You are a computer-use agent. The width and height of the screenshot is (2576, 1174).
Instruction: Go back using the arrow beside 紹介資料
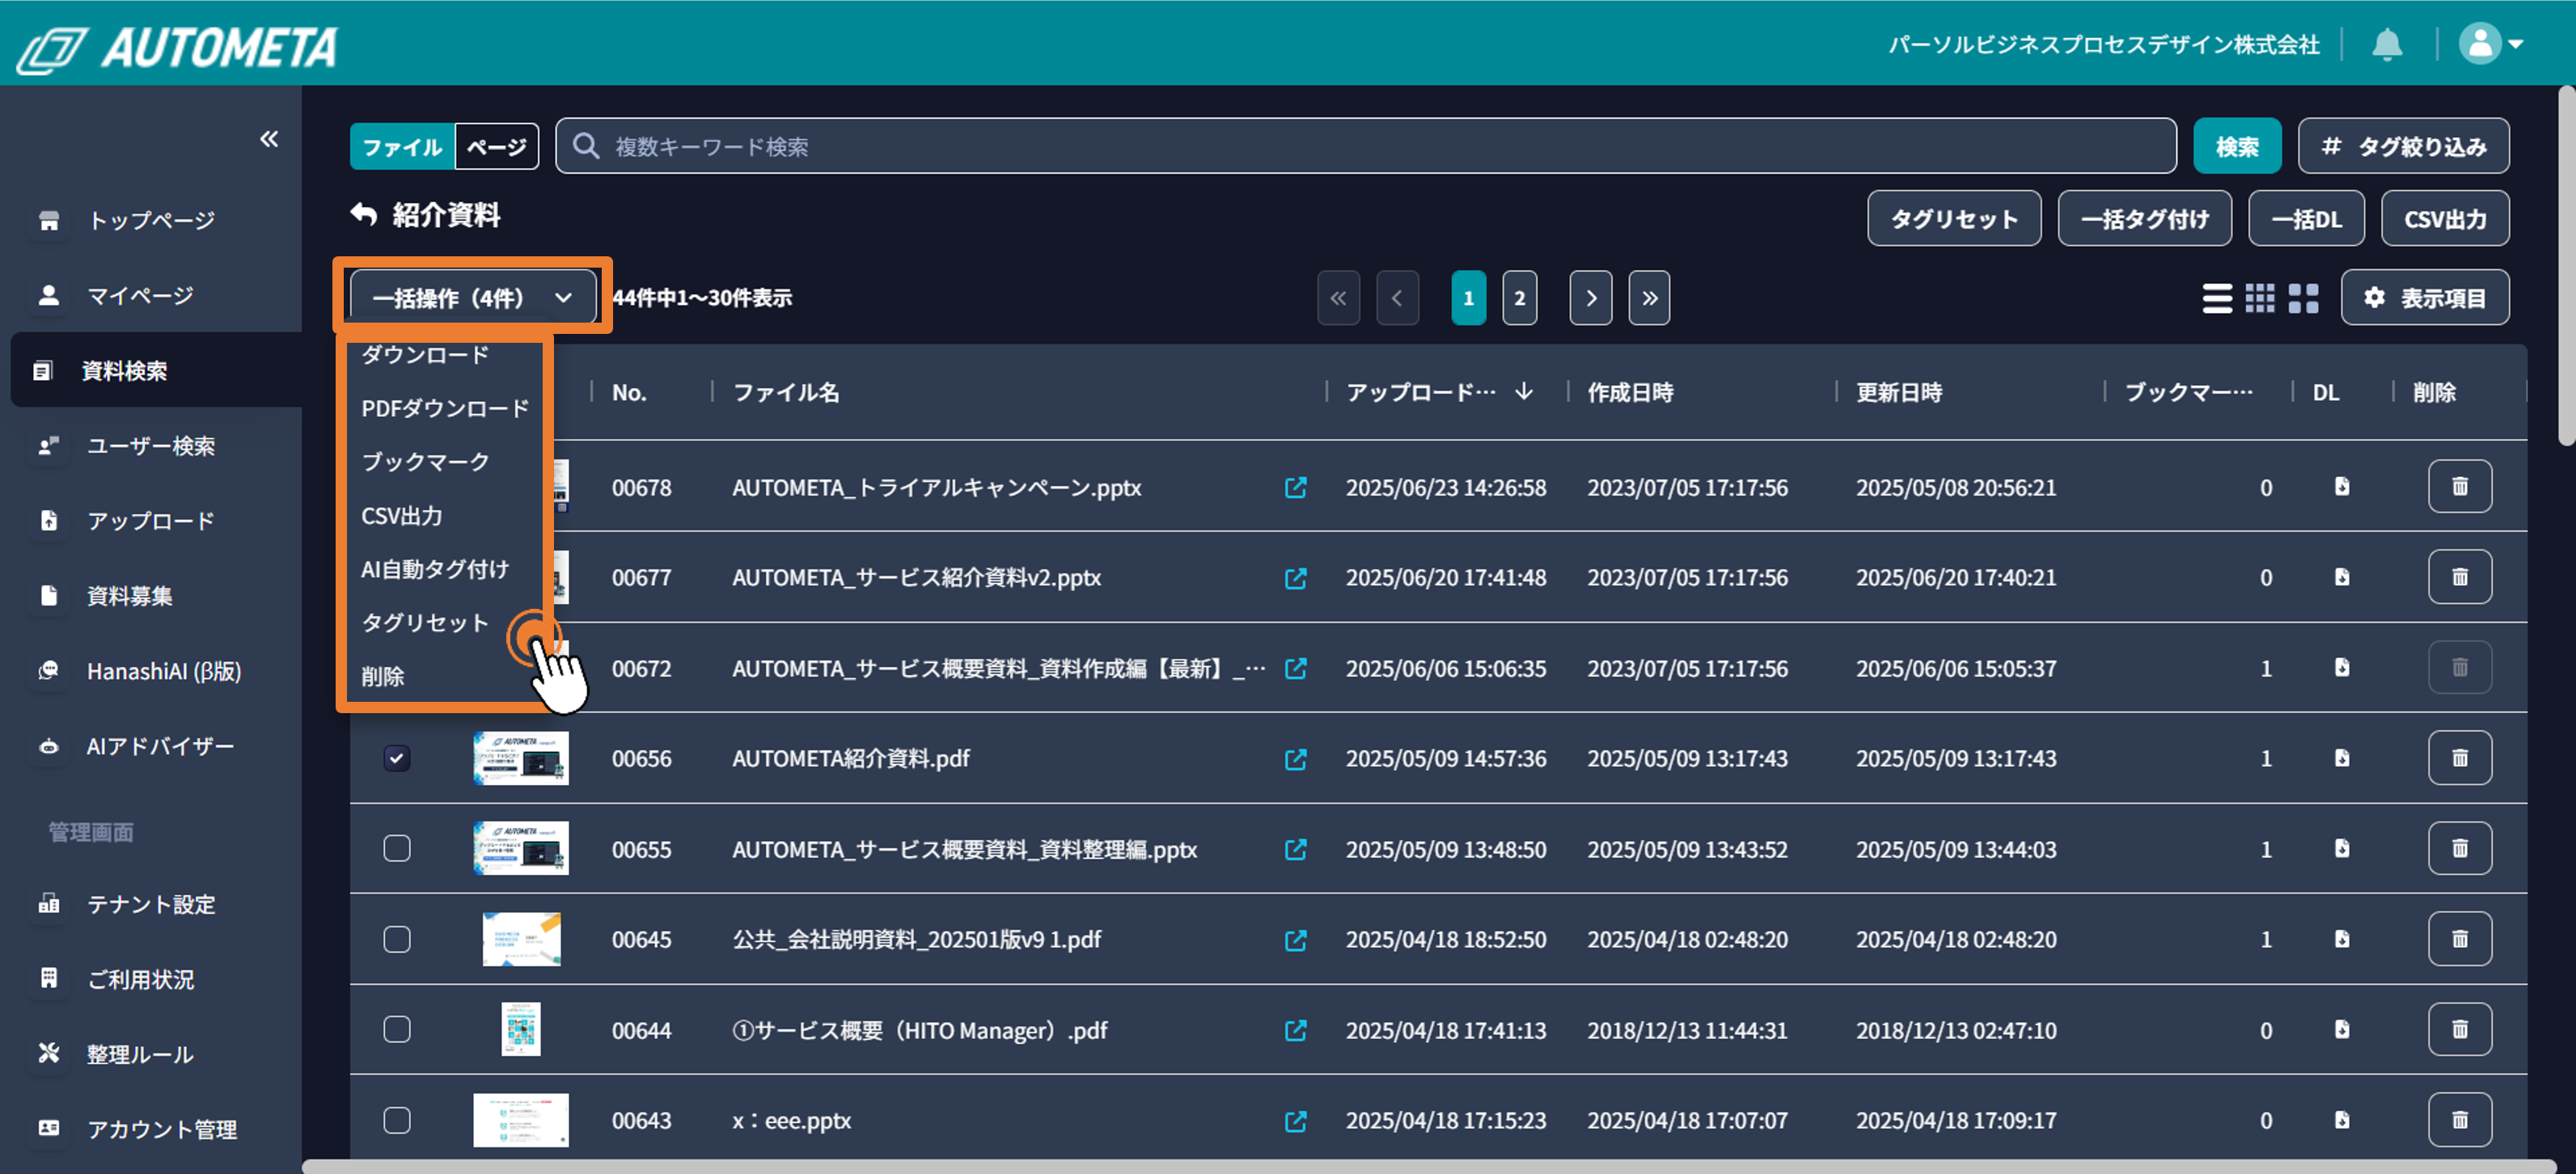point(364,214)
